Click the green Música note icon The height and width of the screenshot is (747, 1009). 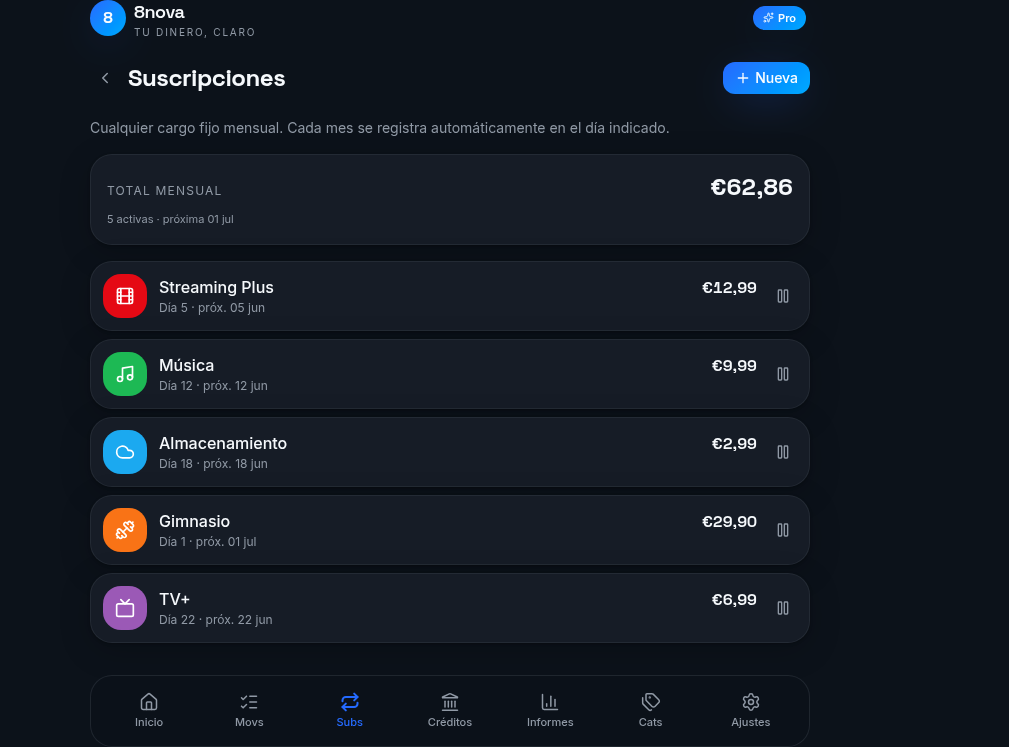click(x=125, y=374)
